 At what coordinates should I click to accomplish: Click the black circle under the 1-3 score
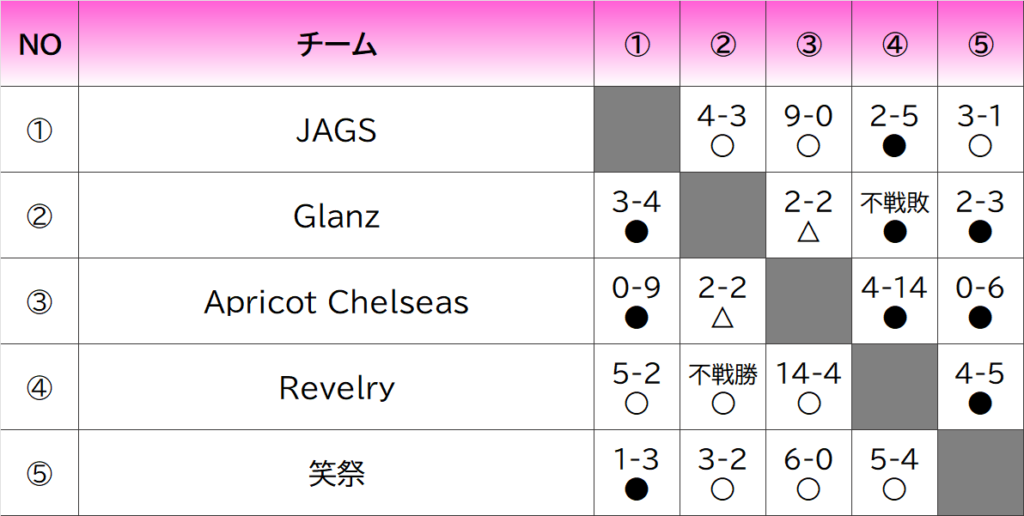click(x=637, y=490)
